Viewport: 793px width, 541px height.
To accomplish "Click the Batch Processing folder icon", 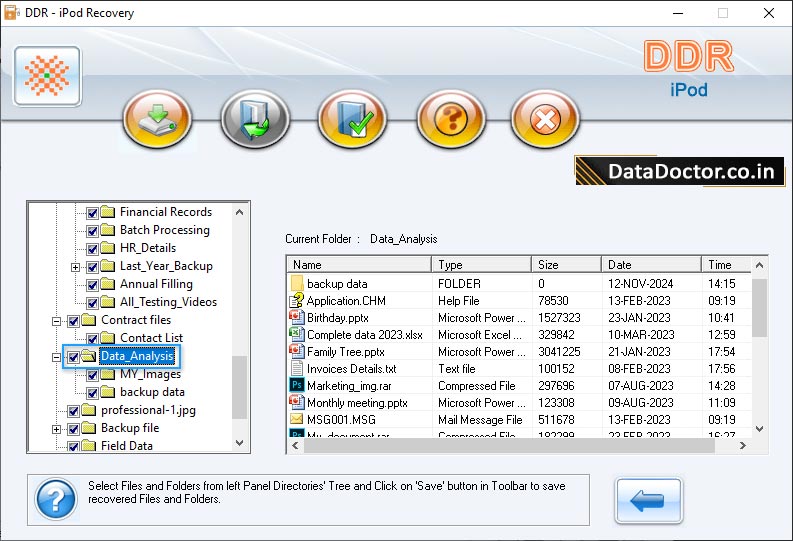I will click(107, 230).
